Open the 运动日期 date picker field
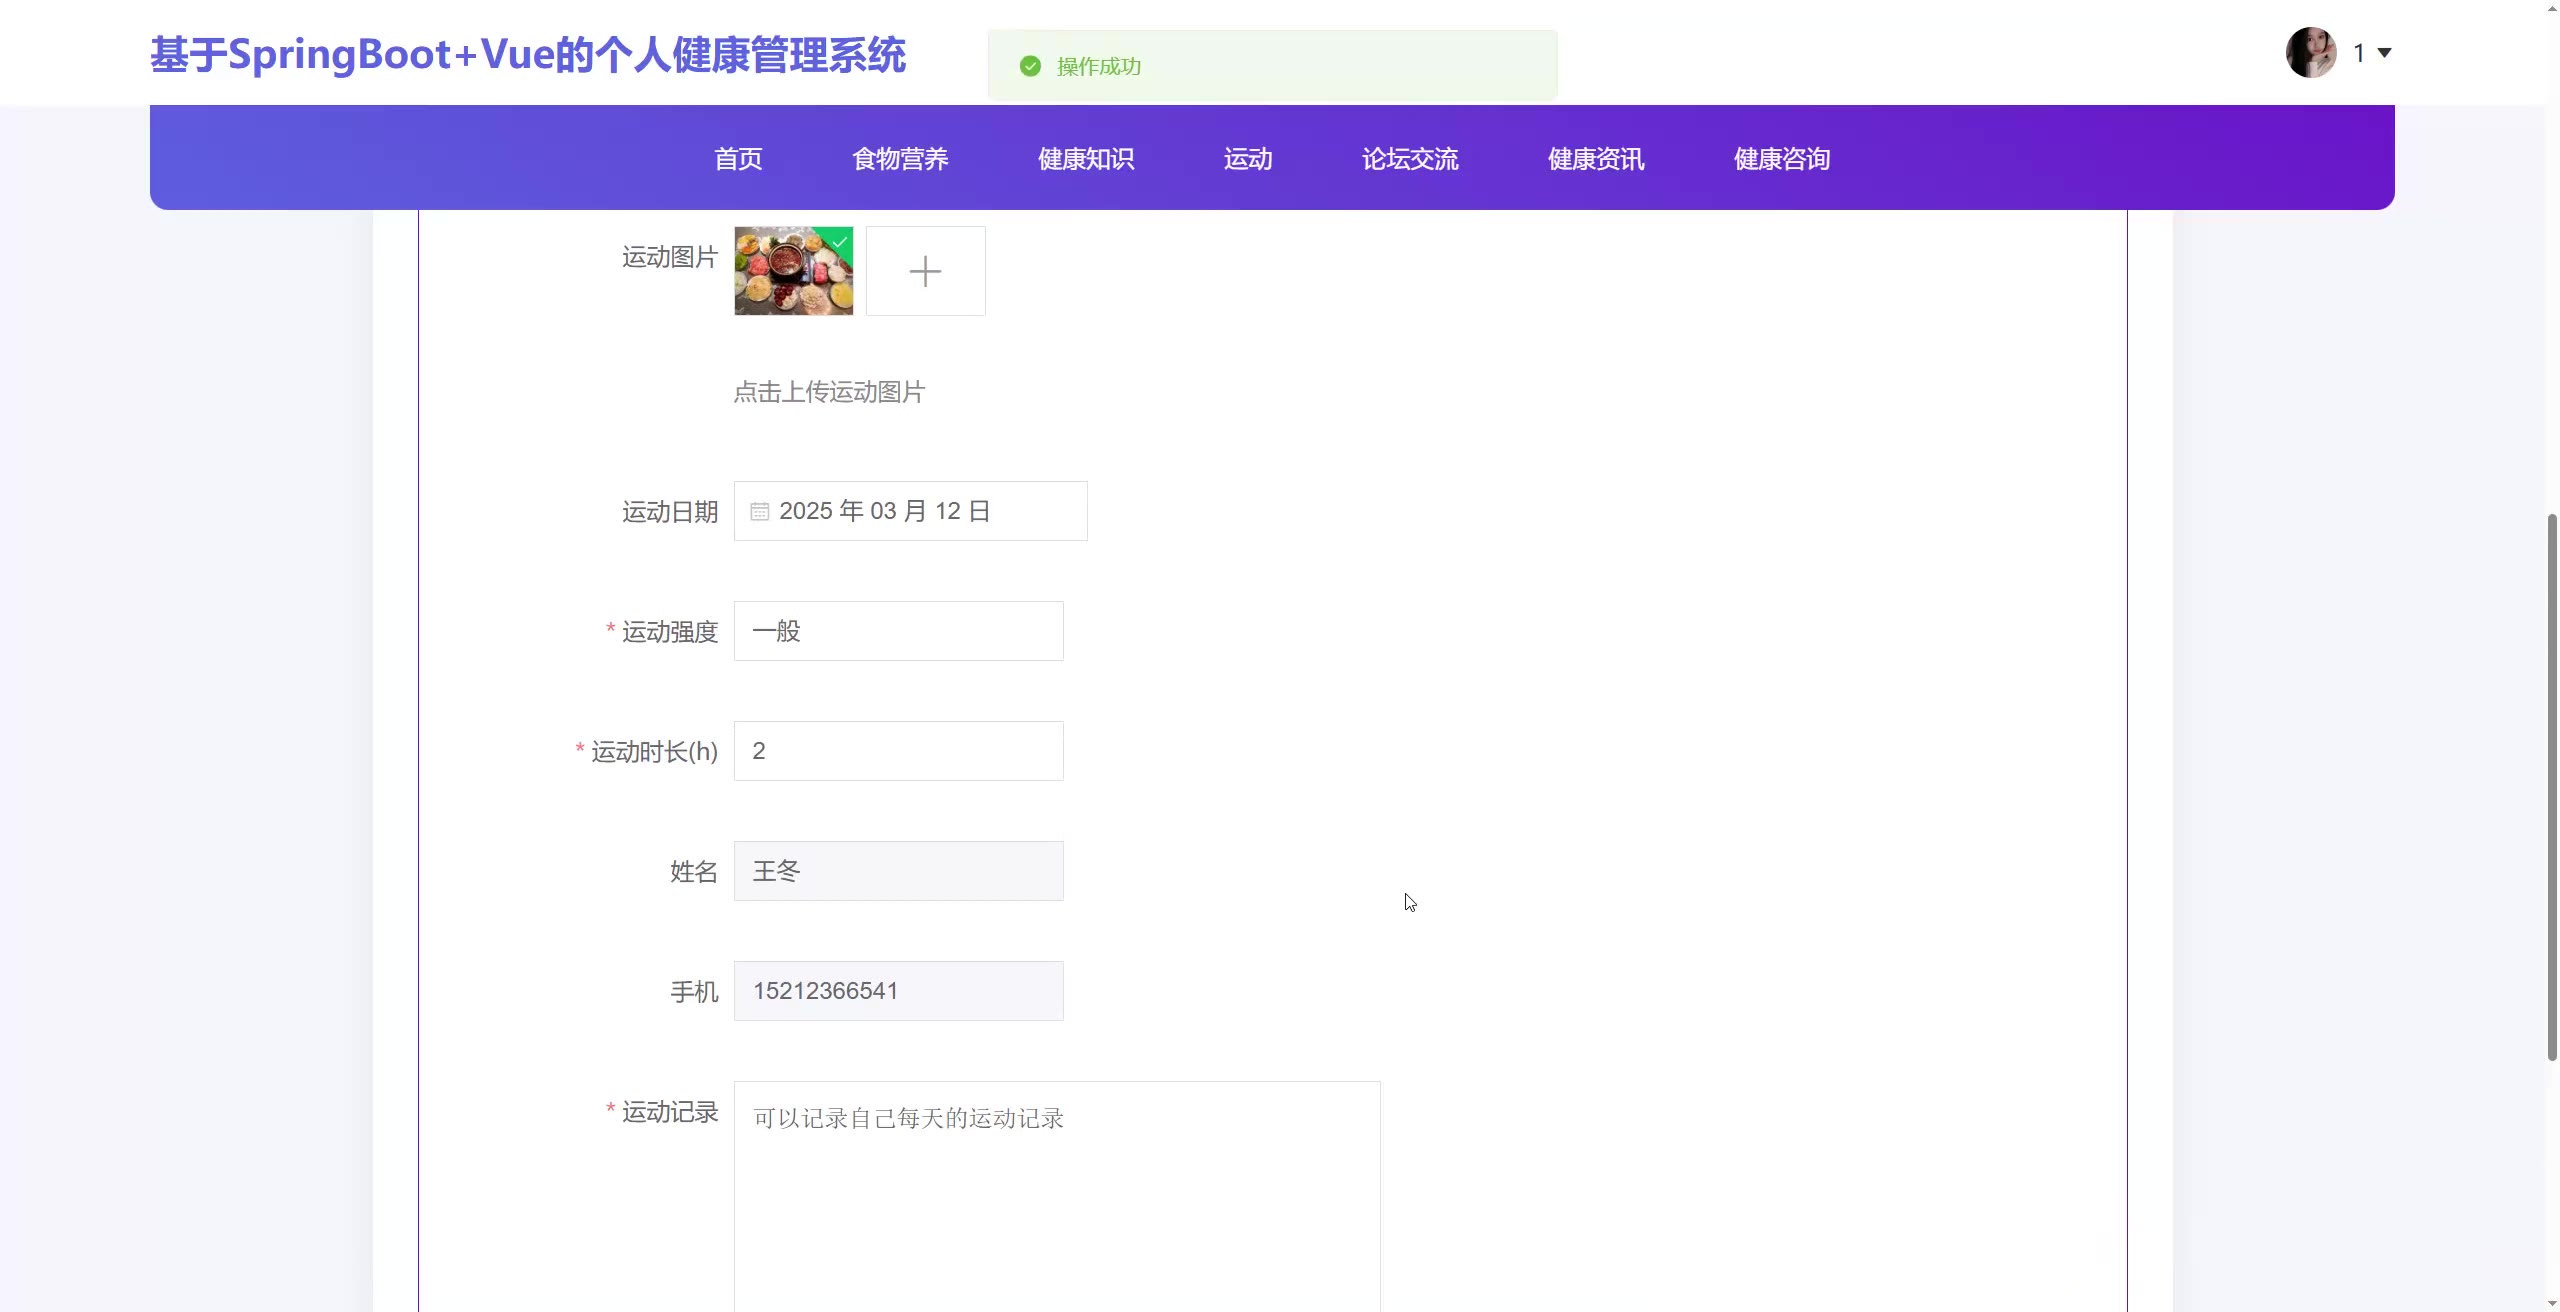 (x=910, y=511)
